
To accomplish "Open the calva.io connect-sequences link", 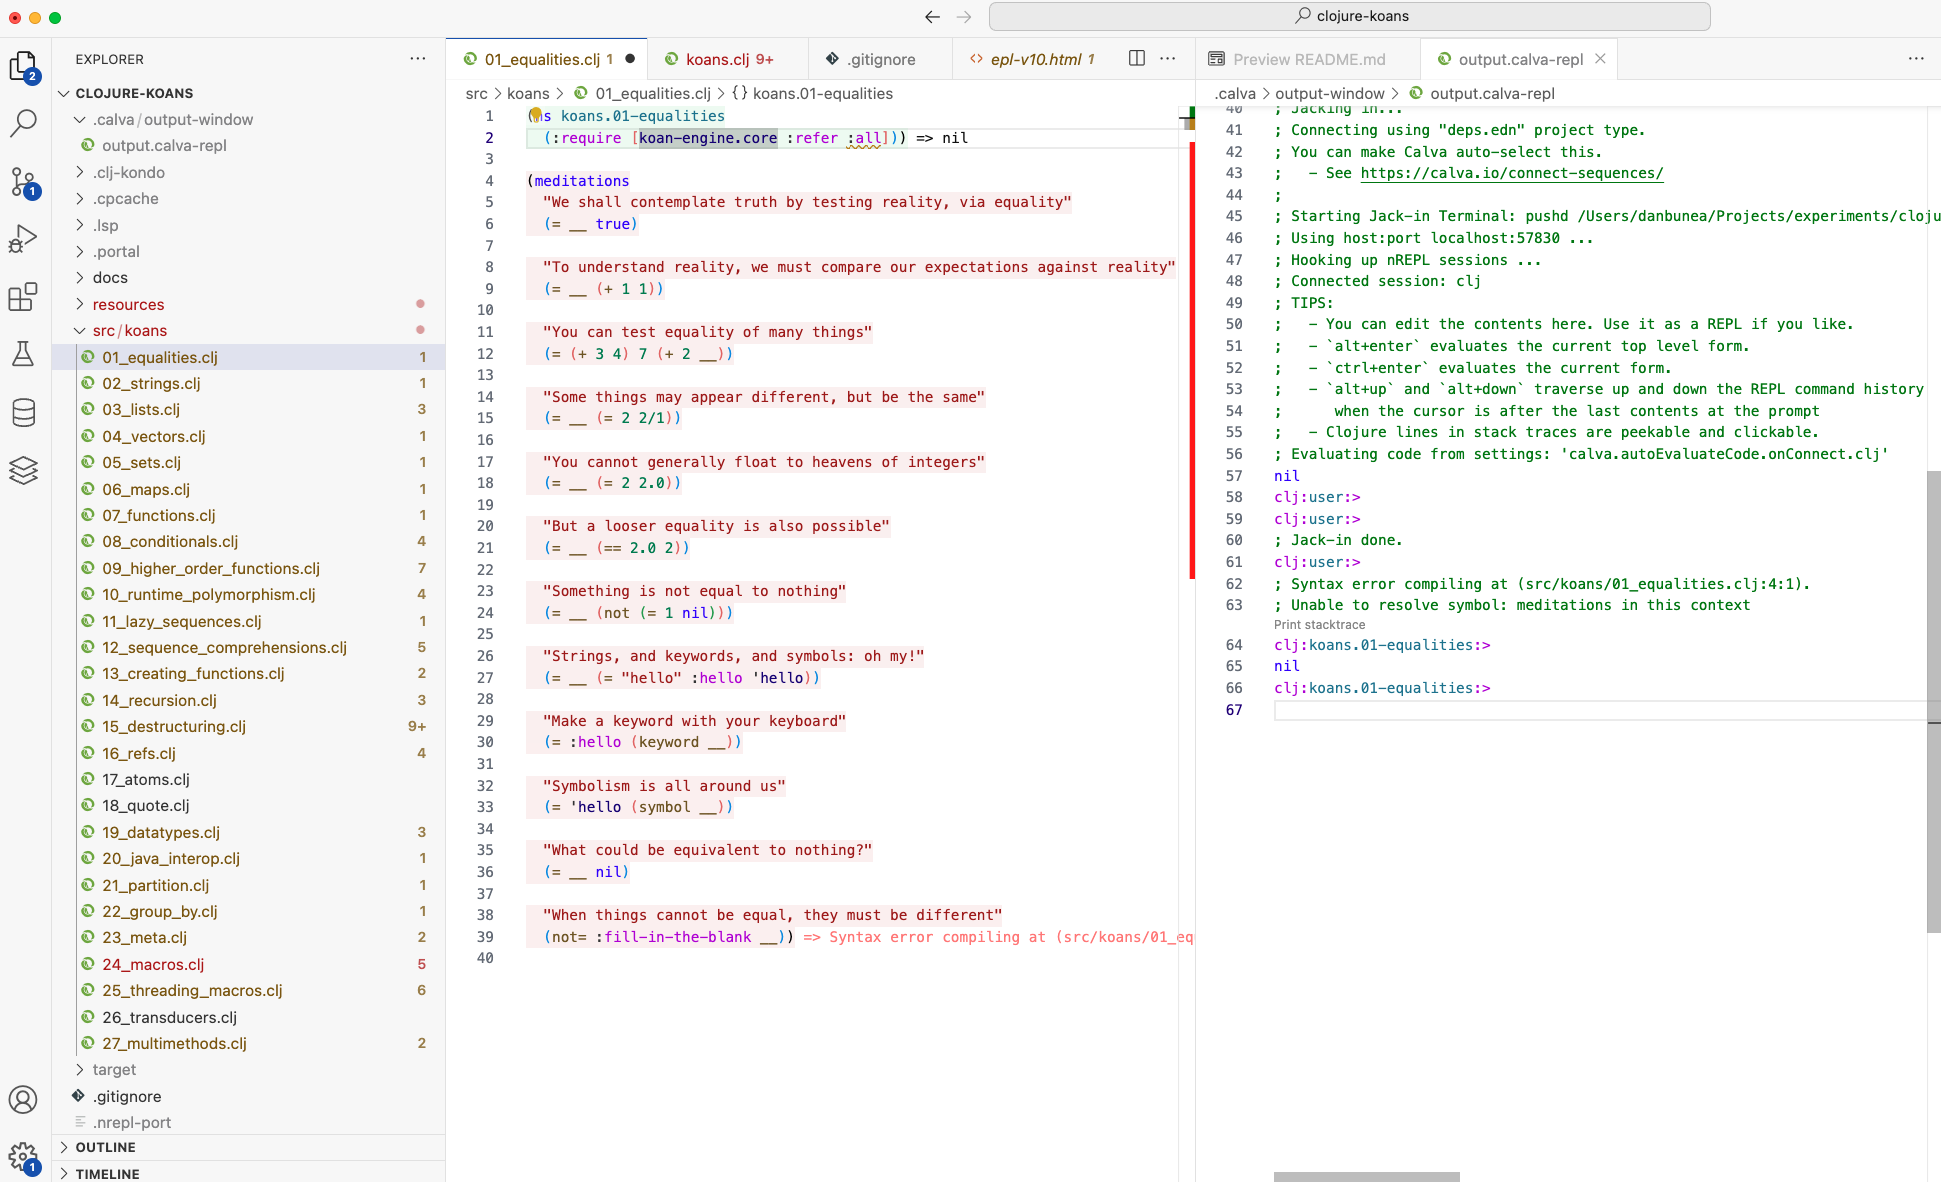I will (1511, 173).
